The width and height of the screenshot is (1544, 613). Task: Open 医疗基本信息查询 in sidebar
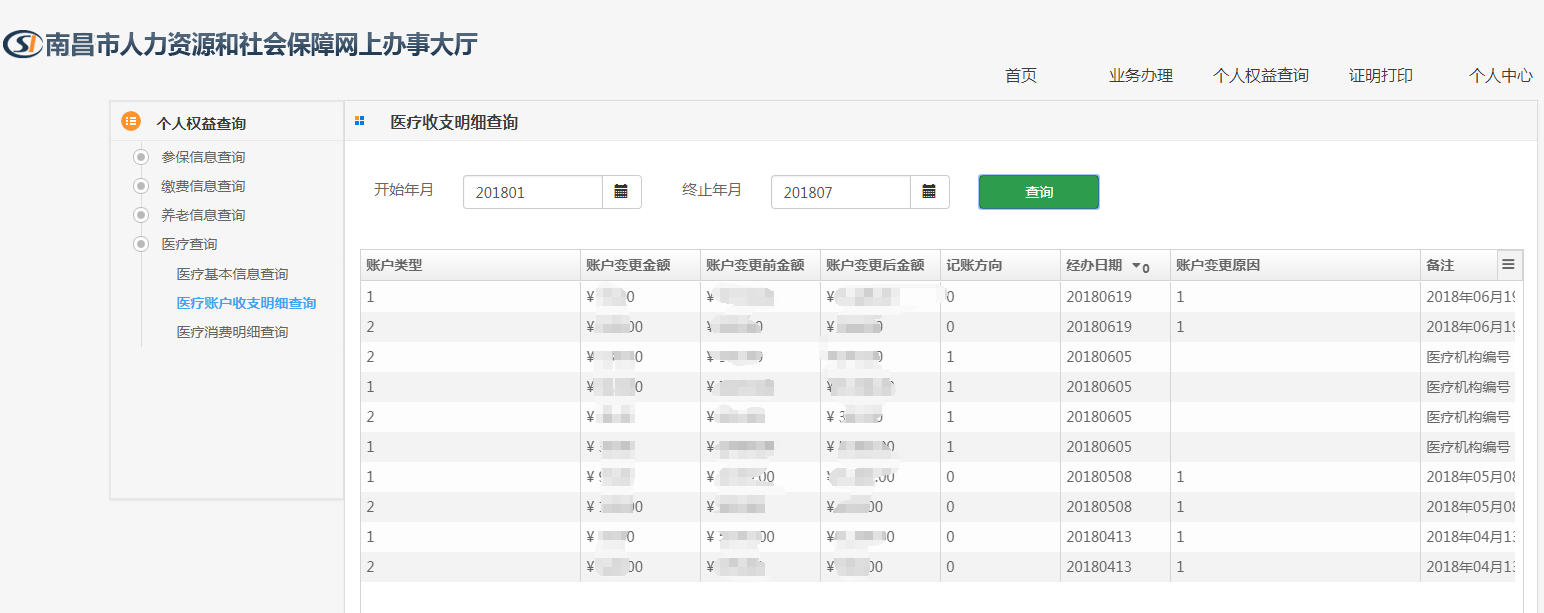coord(232,274)
